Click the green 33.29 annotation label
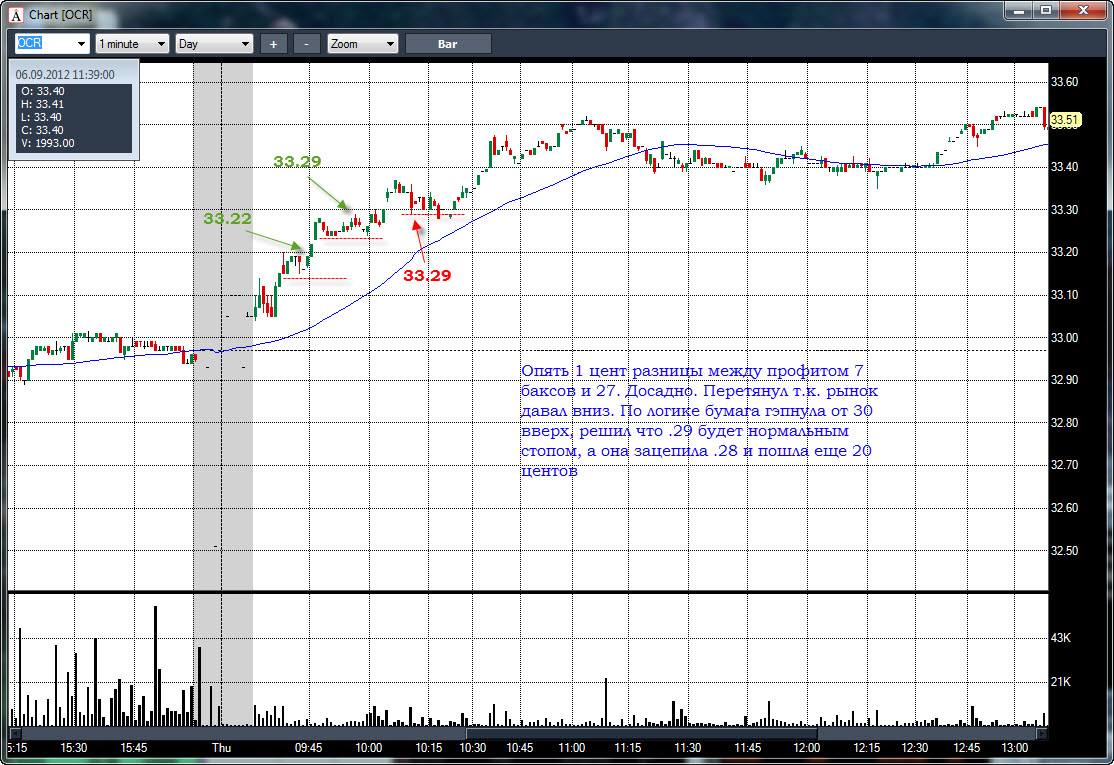The image size is (1114, 765). coord(297,161)
